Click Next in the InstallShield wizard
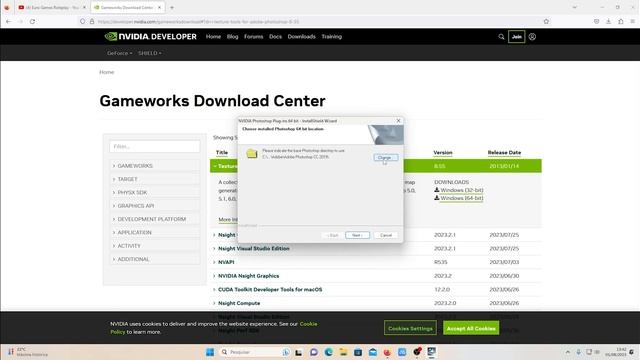This screenshot has width=640, height=360. 357,235
